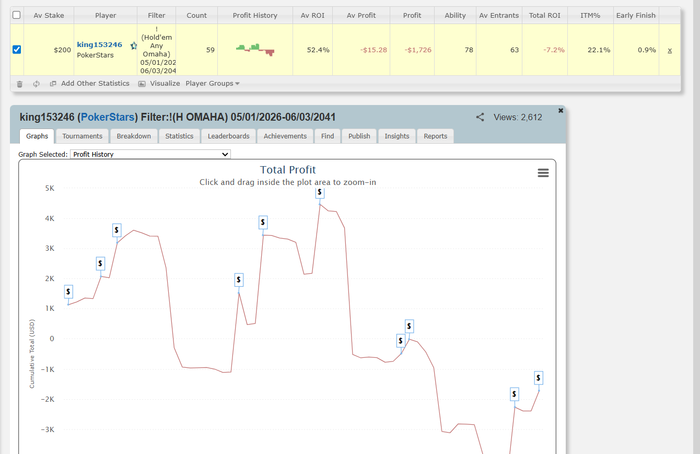Viewport: 700px width, 454px height.
Task: Click the Profit History sparkline thumbnail
Action: coord(255,50)
